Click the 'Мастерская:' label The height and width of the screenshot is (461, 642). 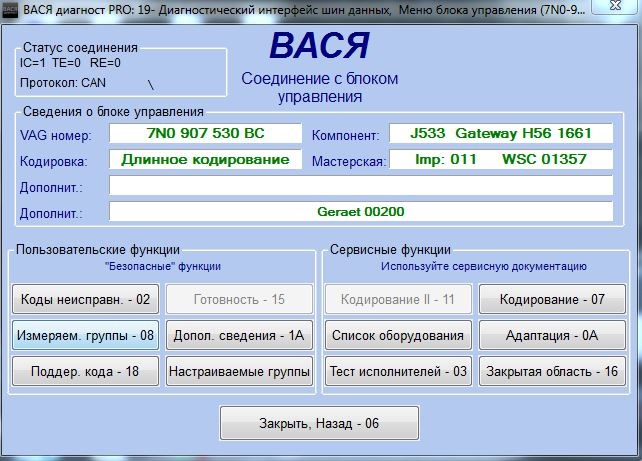point(349,161)
